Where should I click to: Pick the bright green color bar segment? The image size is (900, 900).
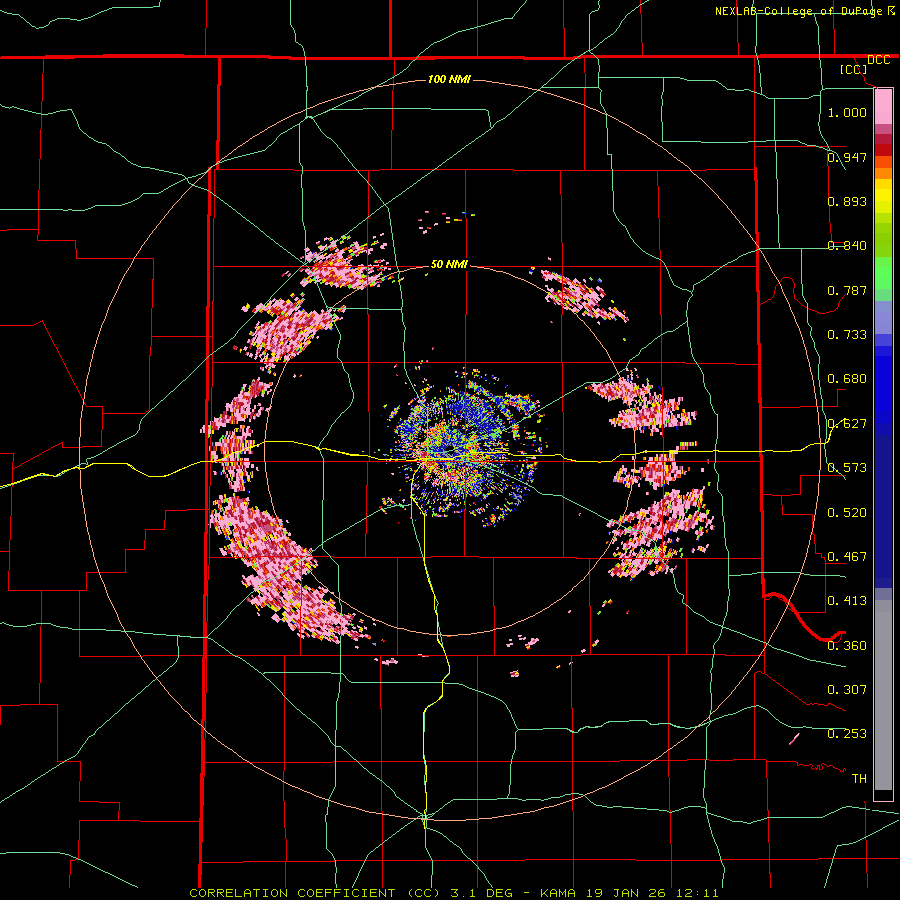[883, 273]
